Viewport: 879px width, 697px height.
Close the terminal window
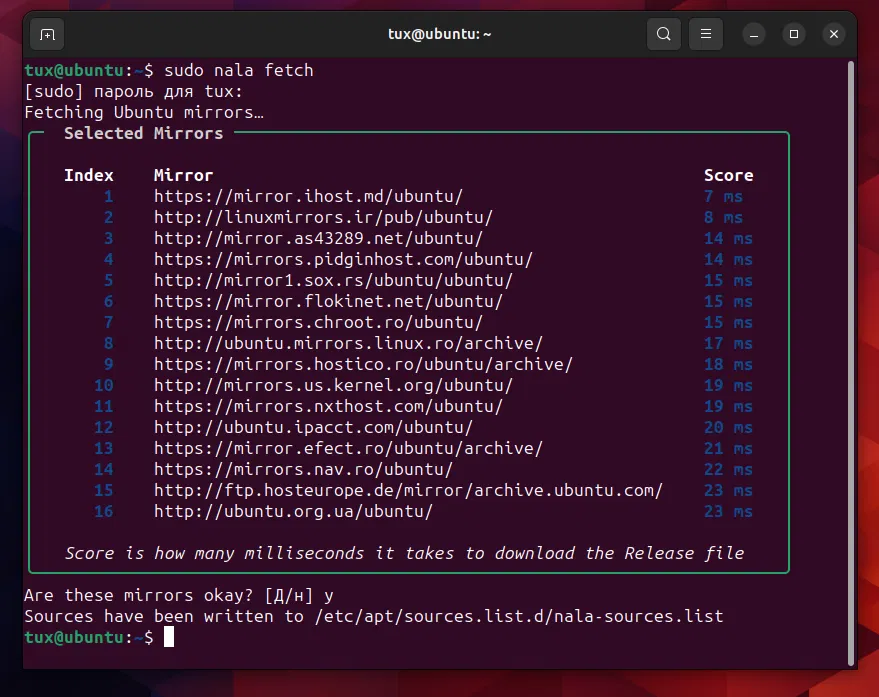coord(834,34)
